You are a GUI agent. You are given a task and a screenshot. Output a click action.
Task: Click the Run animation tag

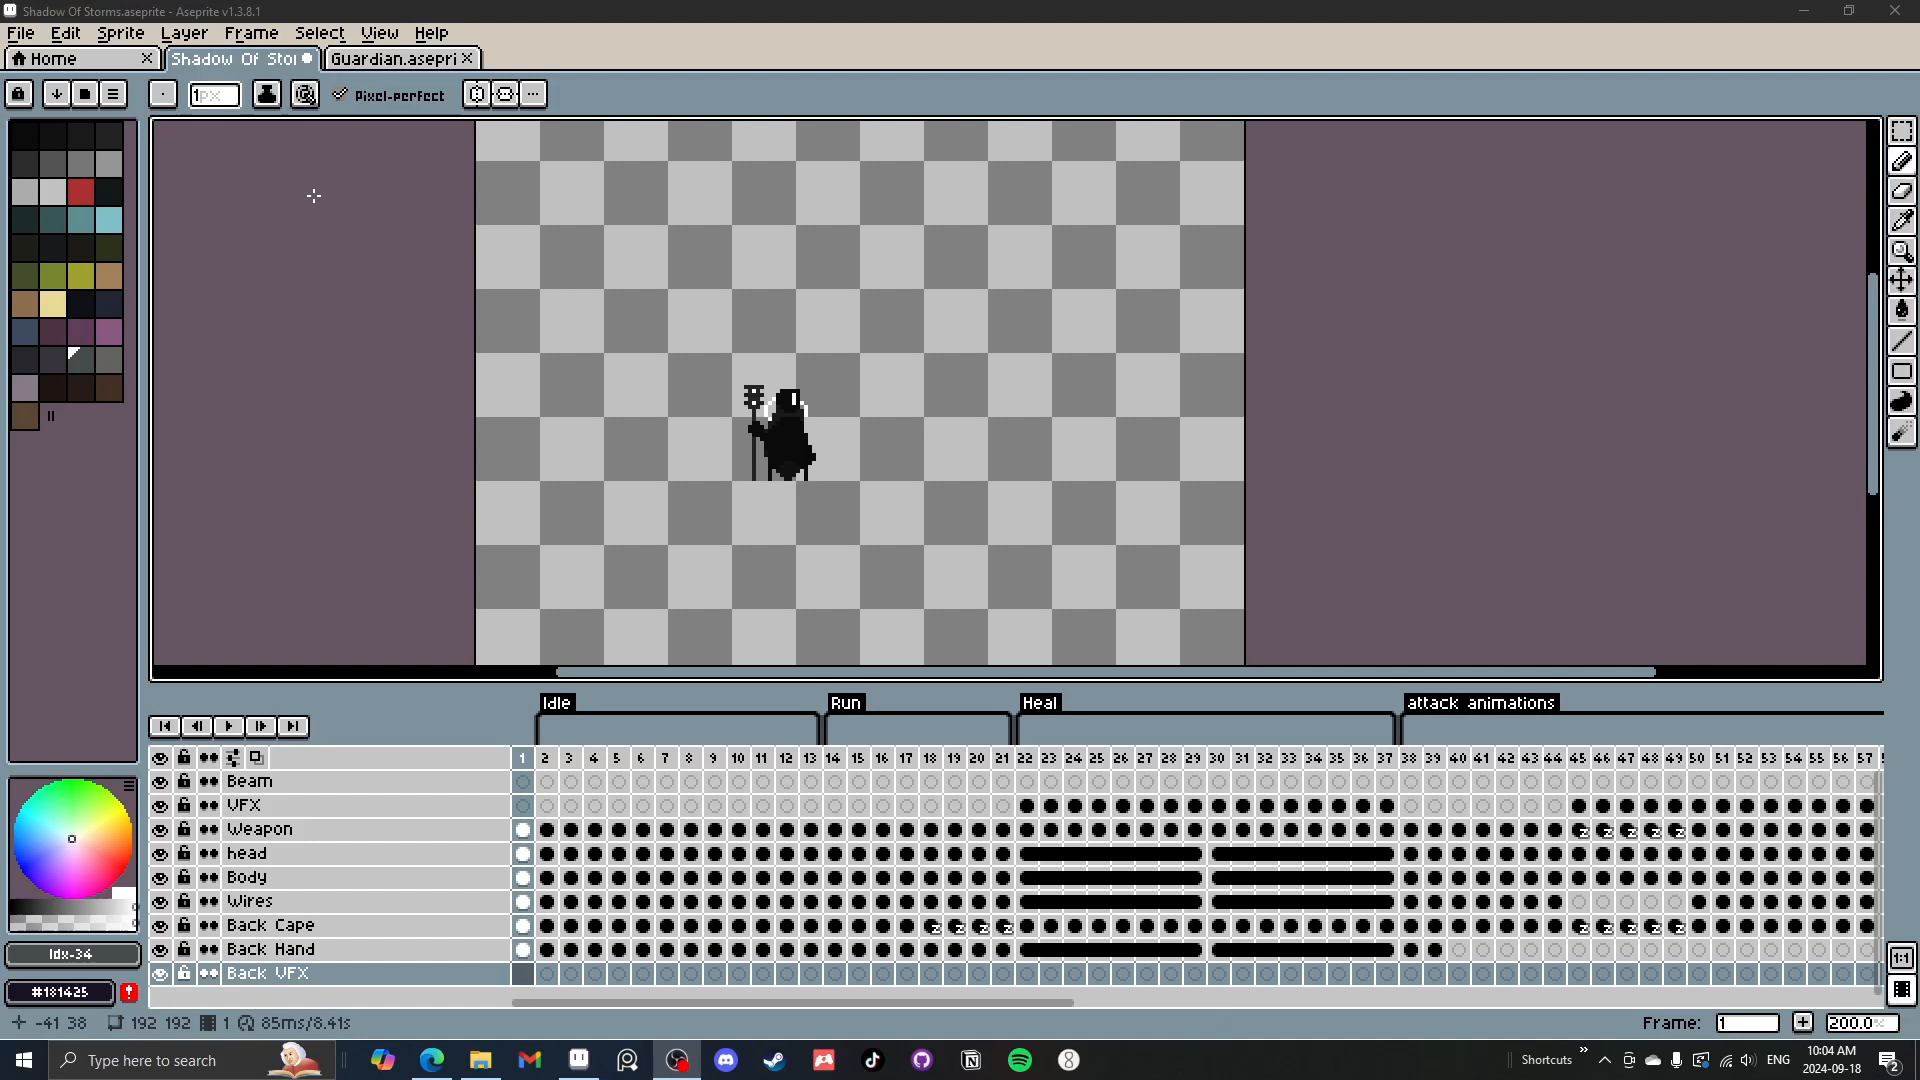(845, 703)
